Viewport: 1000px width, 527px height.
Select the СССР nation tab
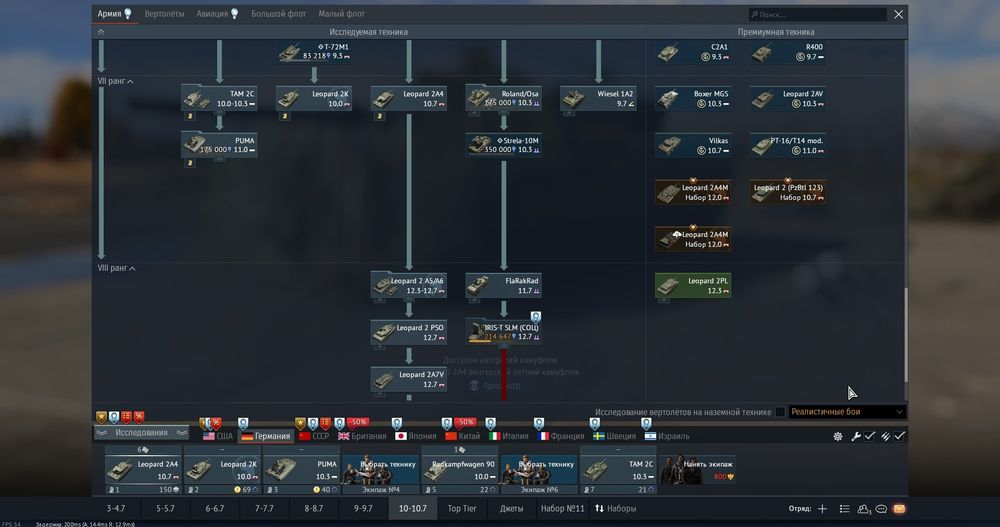click(x=314, y=436)
